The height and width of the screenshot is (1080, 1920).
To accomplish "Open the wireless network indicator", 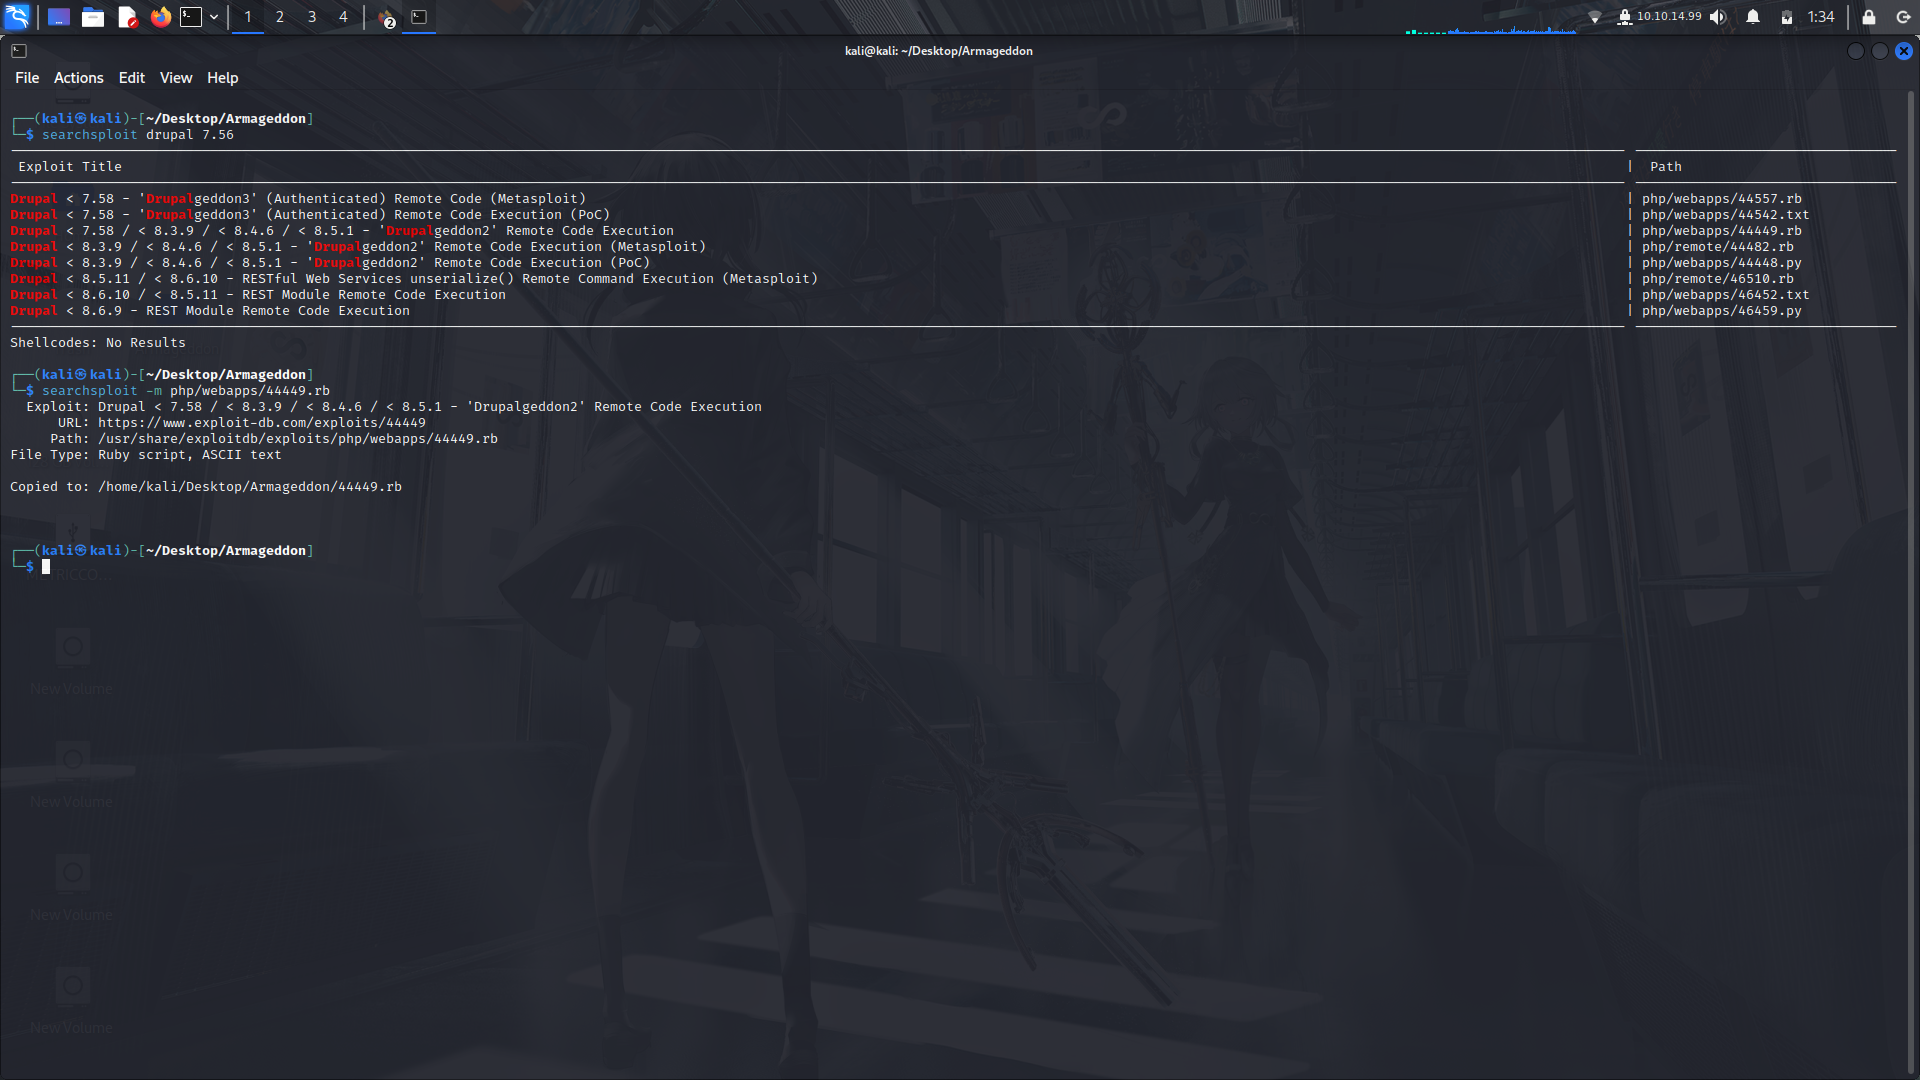I will (1595, 17).
